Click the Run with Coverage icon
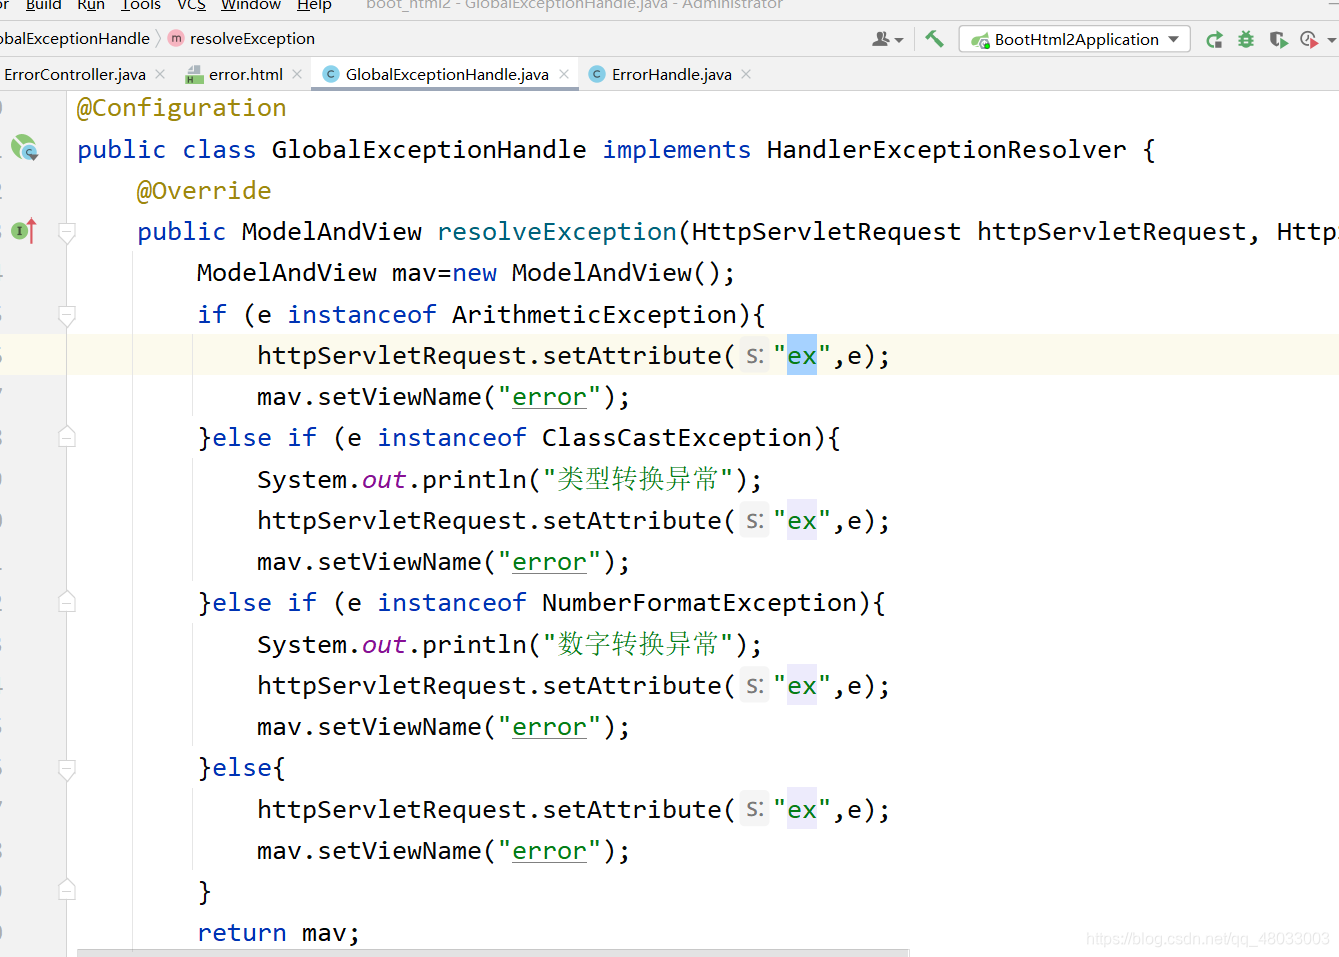1339x957 pixels. click(1278, 40)
